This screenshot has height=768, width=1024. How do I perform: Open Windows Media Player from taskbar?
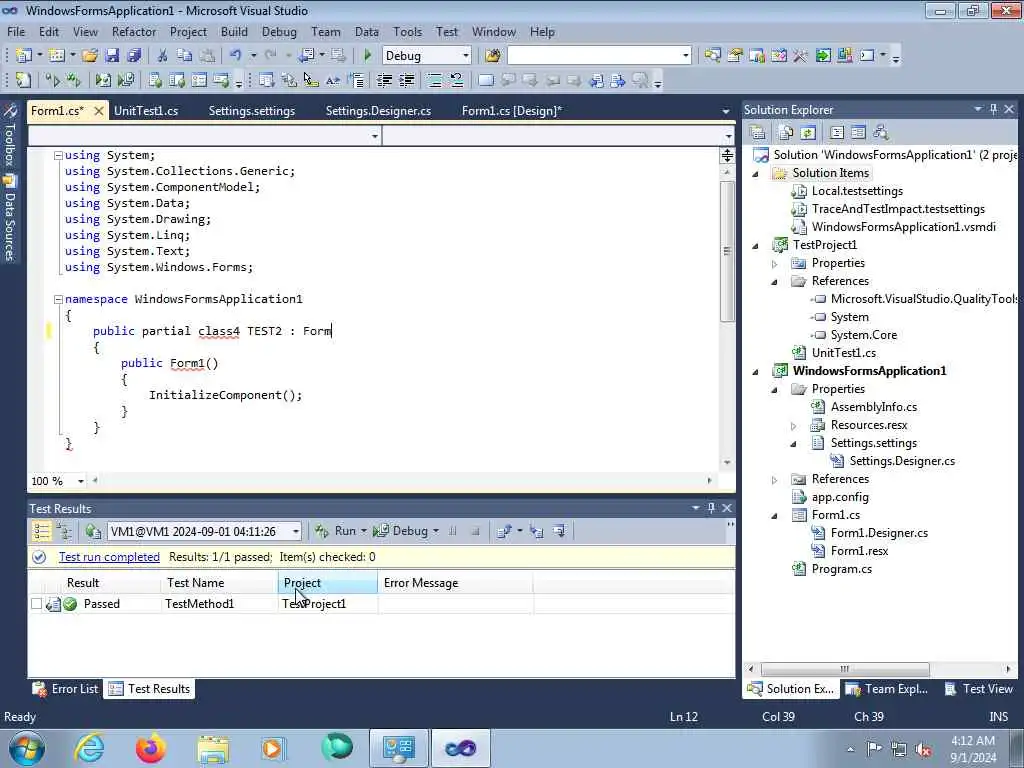274,748
